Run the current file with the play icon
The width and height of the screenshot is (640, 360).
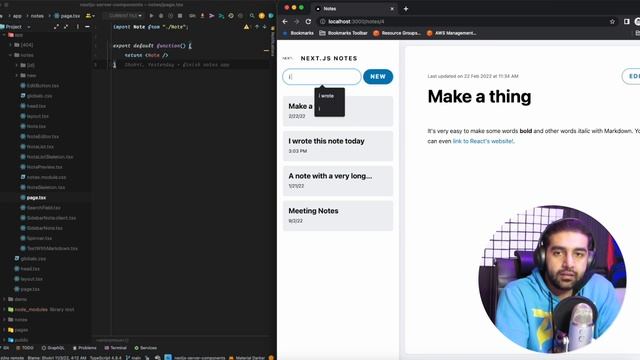tap(151, 16)
